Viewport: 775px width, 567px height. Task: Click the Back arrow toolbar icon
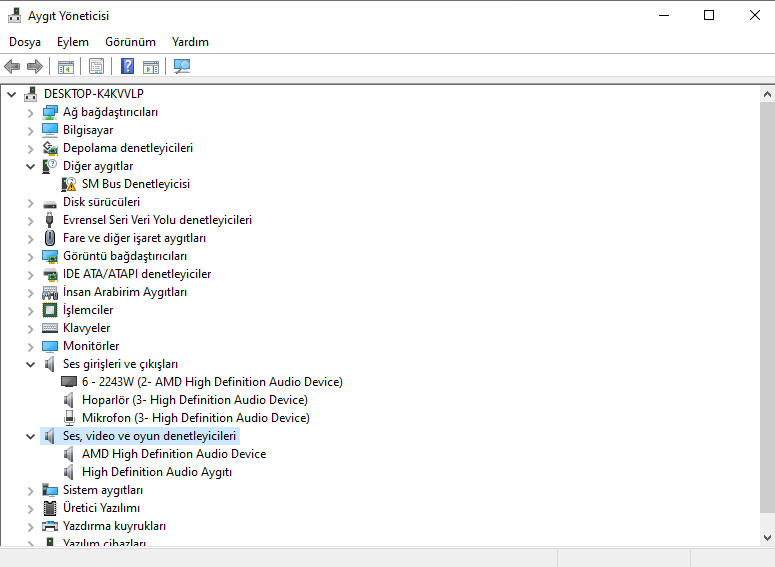[12, 66]
